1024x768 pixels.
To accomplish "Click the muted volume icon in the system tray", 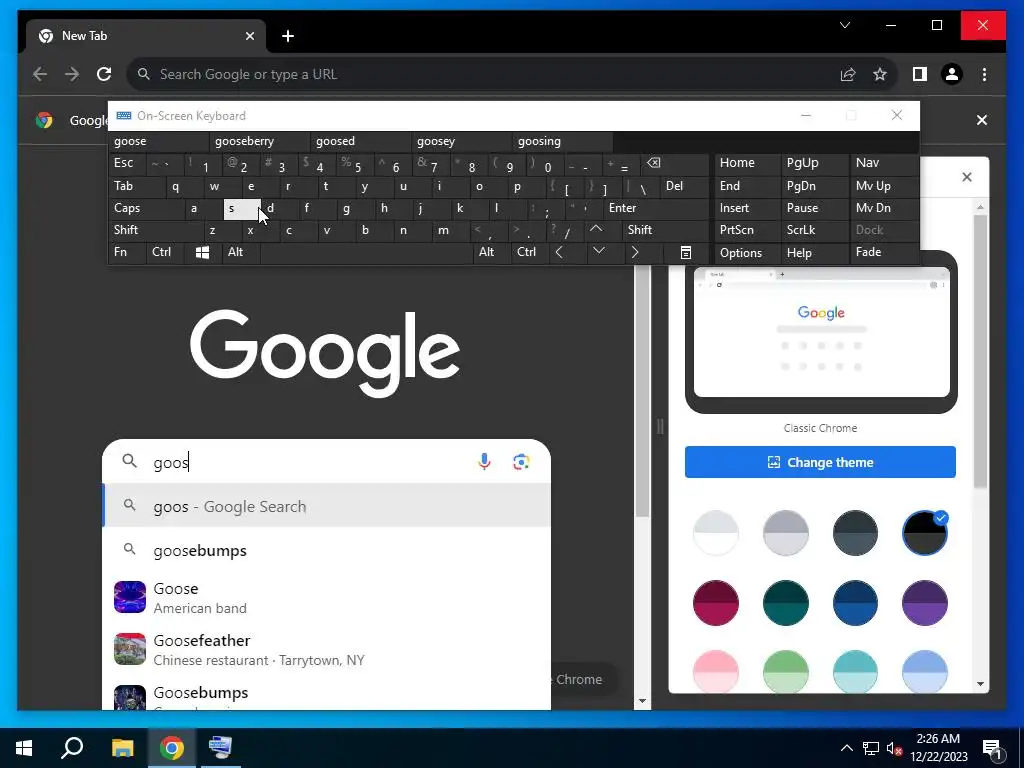I will [894, 748].
